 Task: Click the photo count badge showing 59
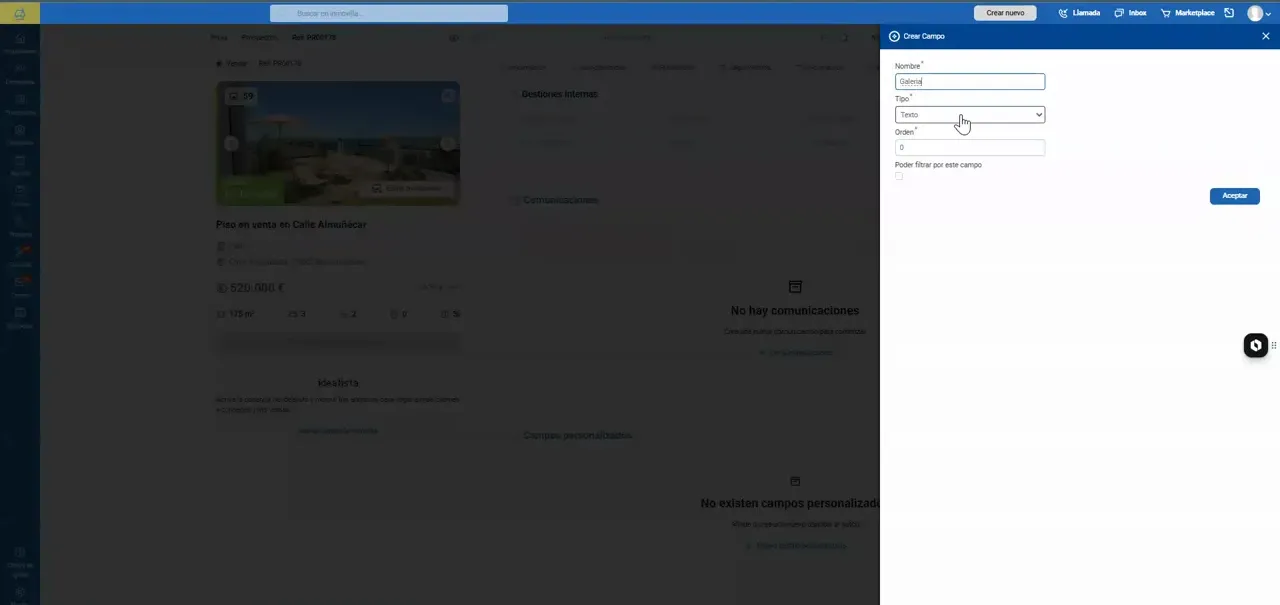coord(242,97)
